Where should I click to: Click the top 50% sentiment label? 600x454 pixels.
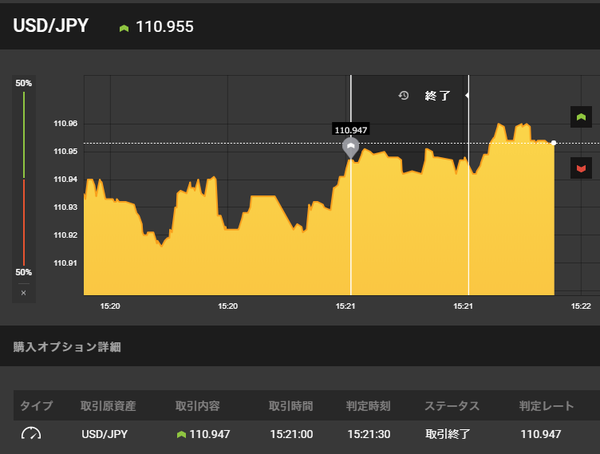coord(23,83)
